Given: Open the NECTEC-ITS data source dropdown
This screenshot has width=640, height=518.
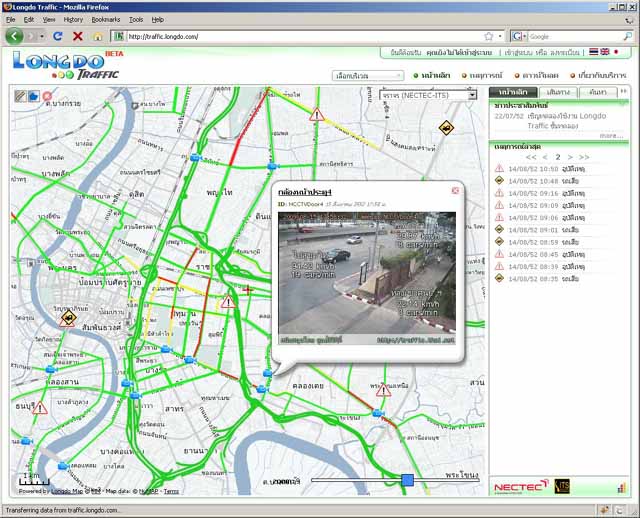Looking at the screenshot, I should pyautogui.click(x=428, y=95).
